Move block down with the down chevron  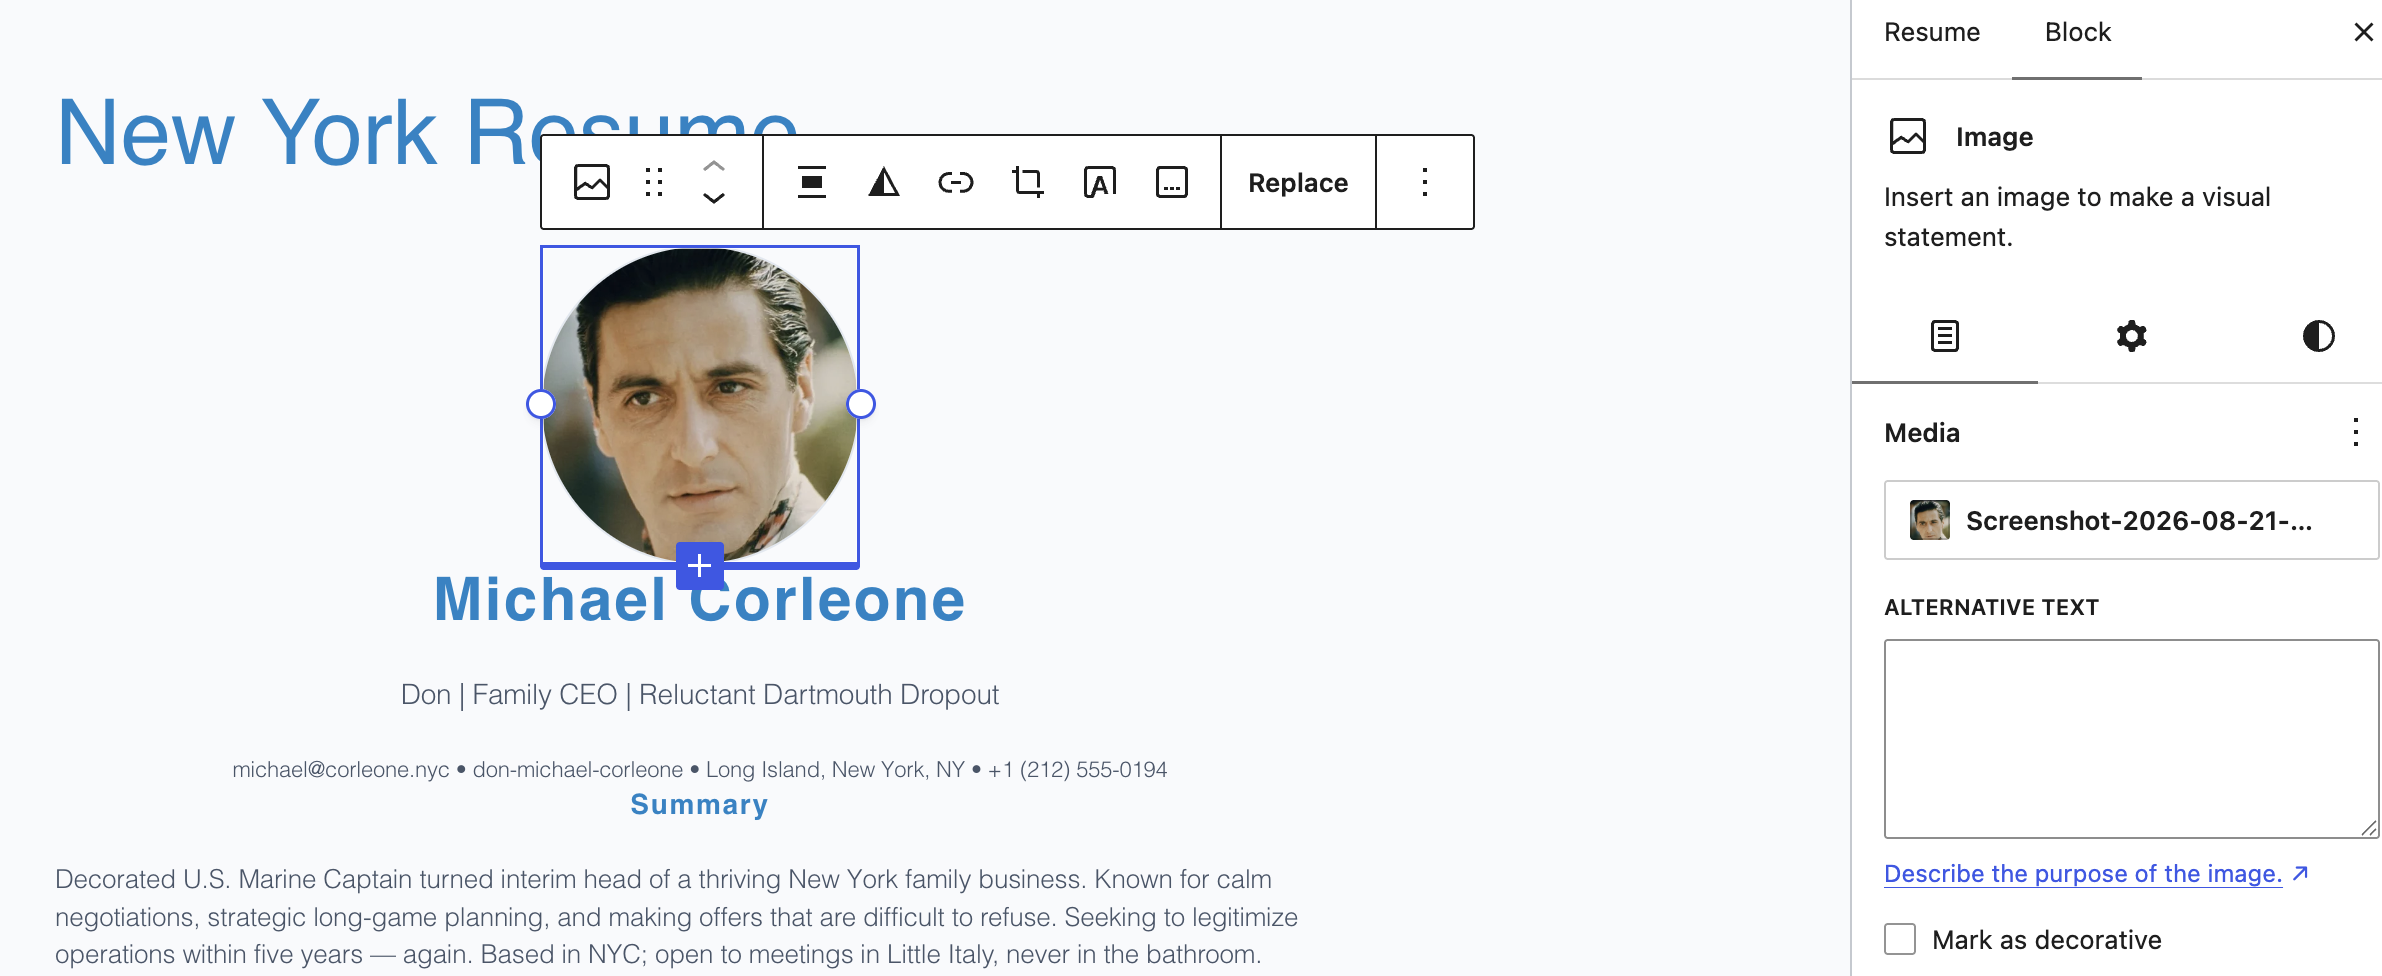pos(714,198)
